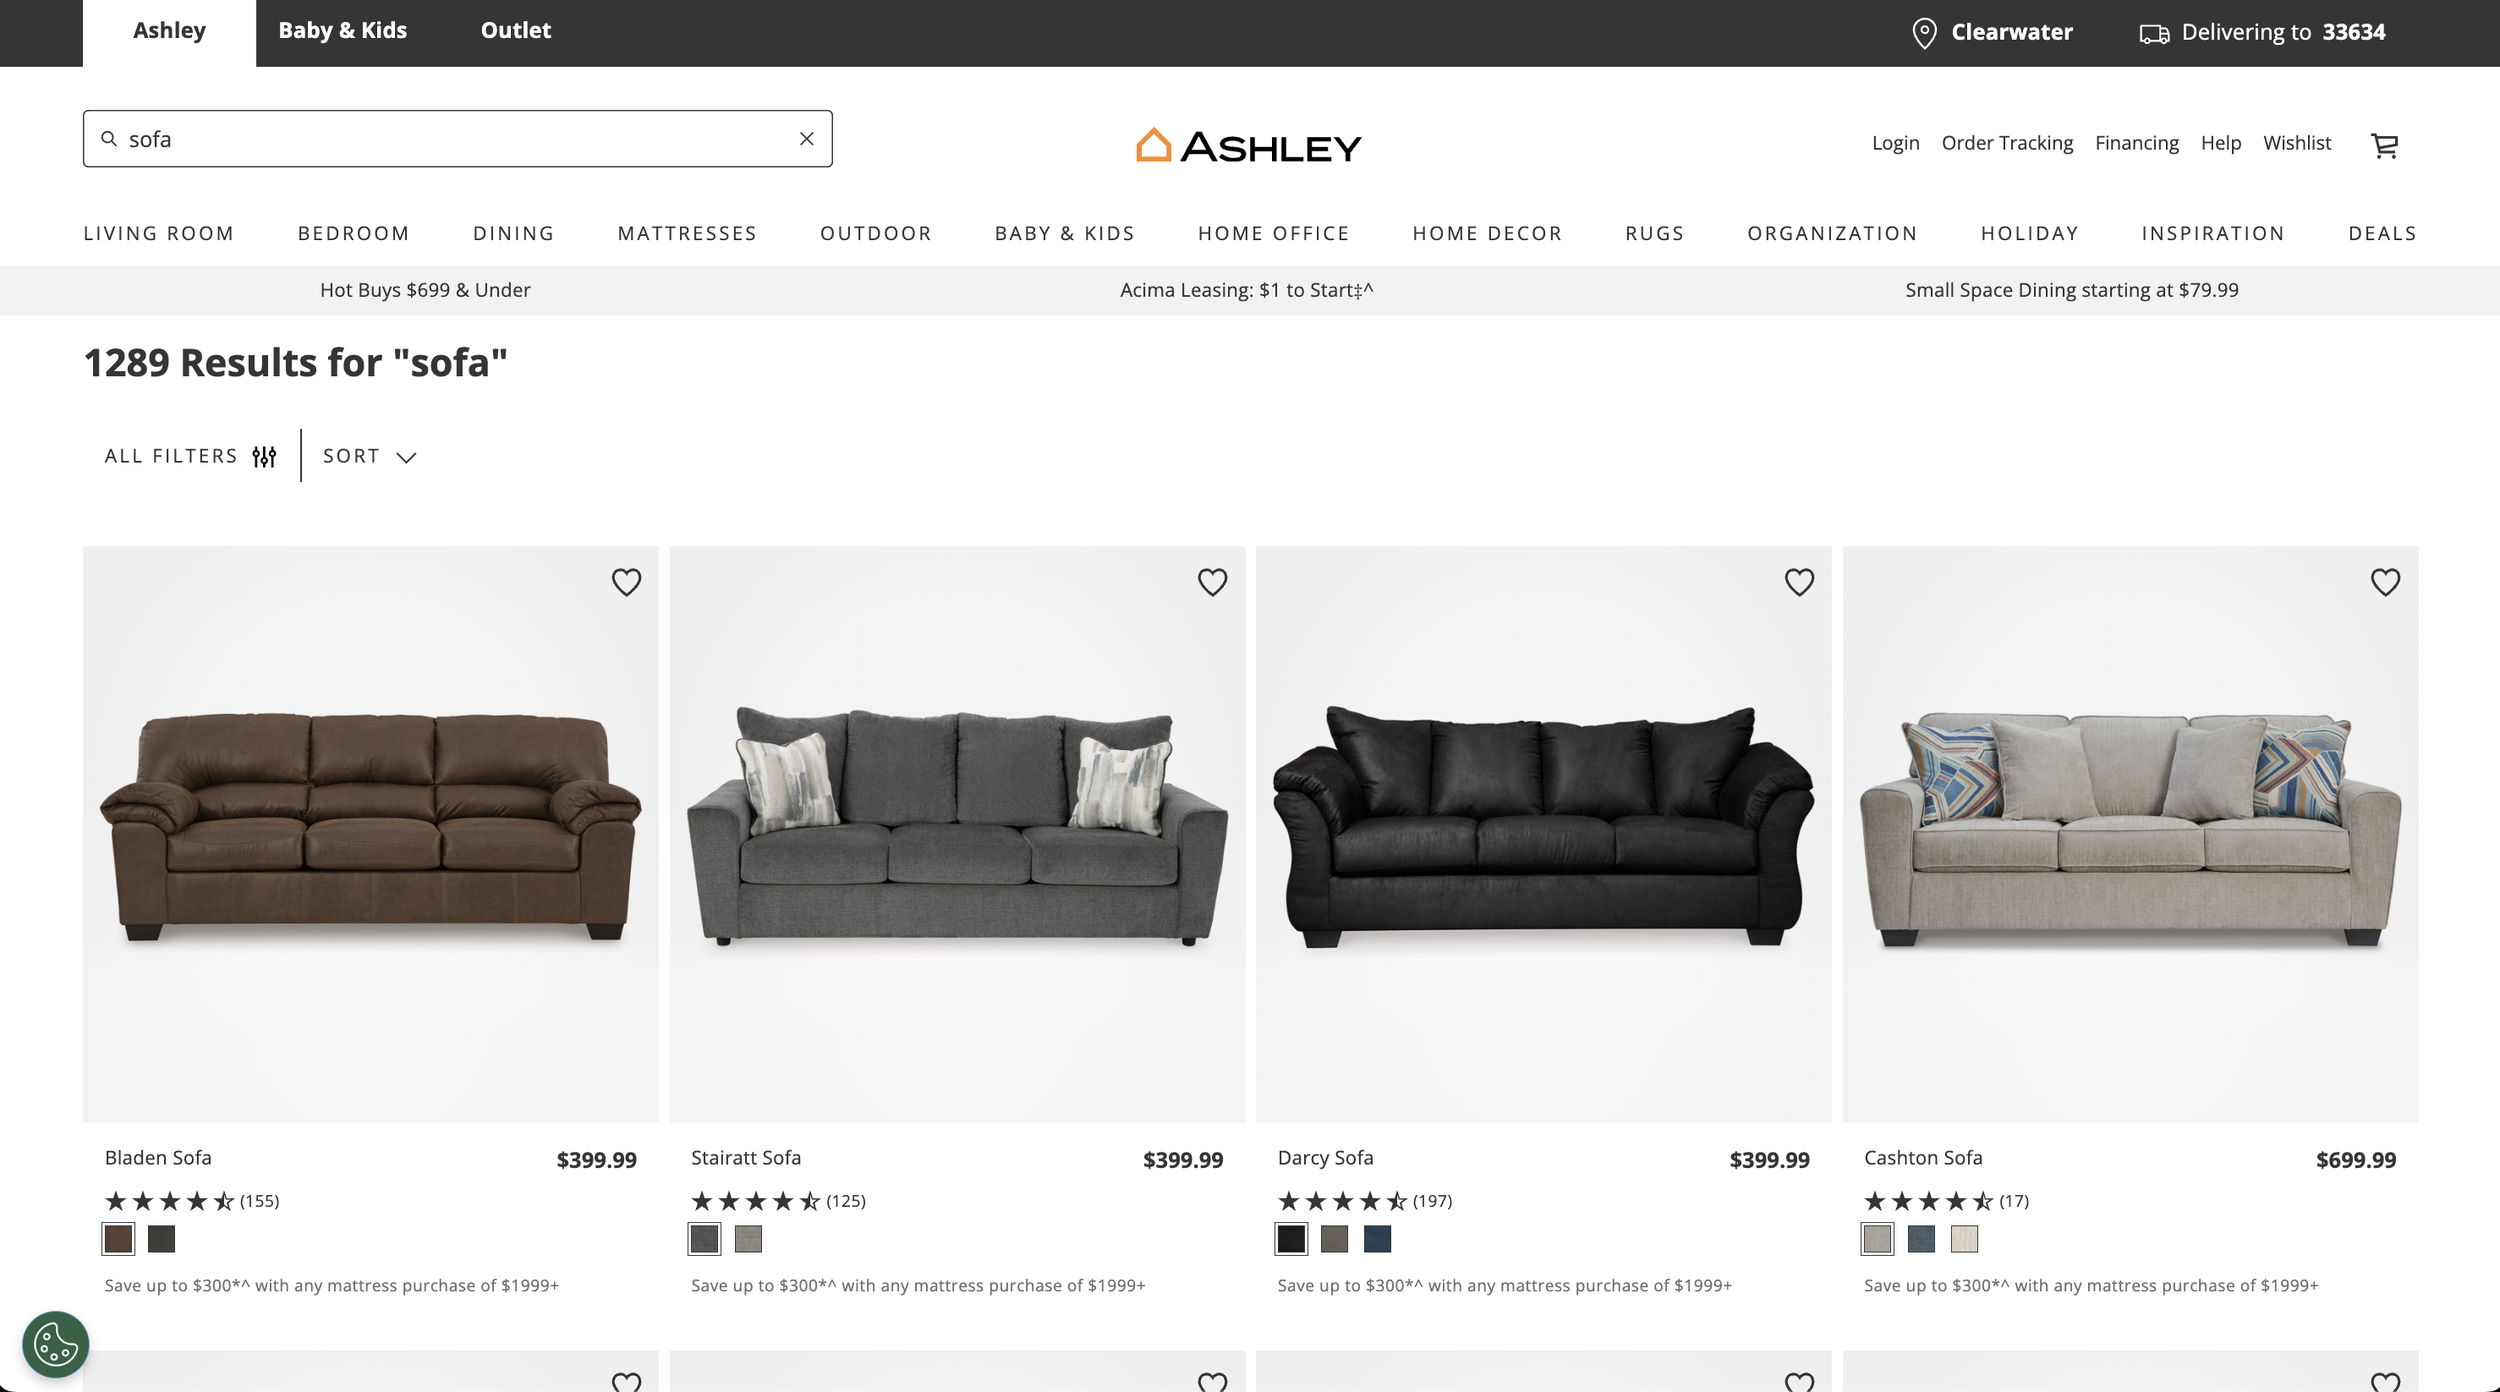Switch to the Outlet tab
The width and height of the screenshot is (2500, 1392).
pyautogui.click(x=515, y=31)
